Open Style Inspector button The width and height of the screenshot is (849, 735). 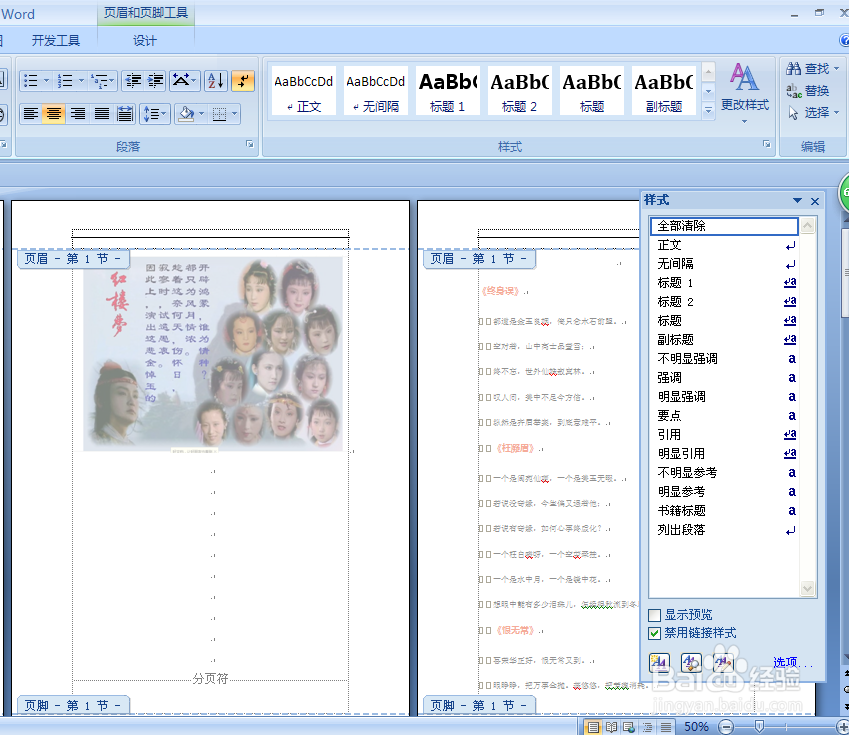[691, 662]
